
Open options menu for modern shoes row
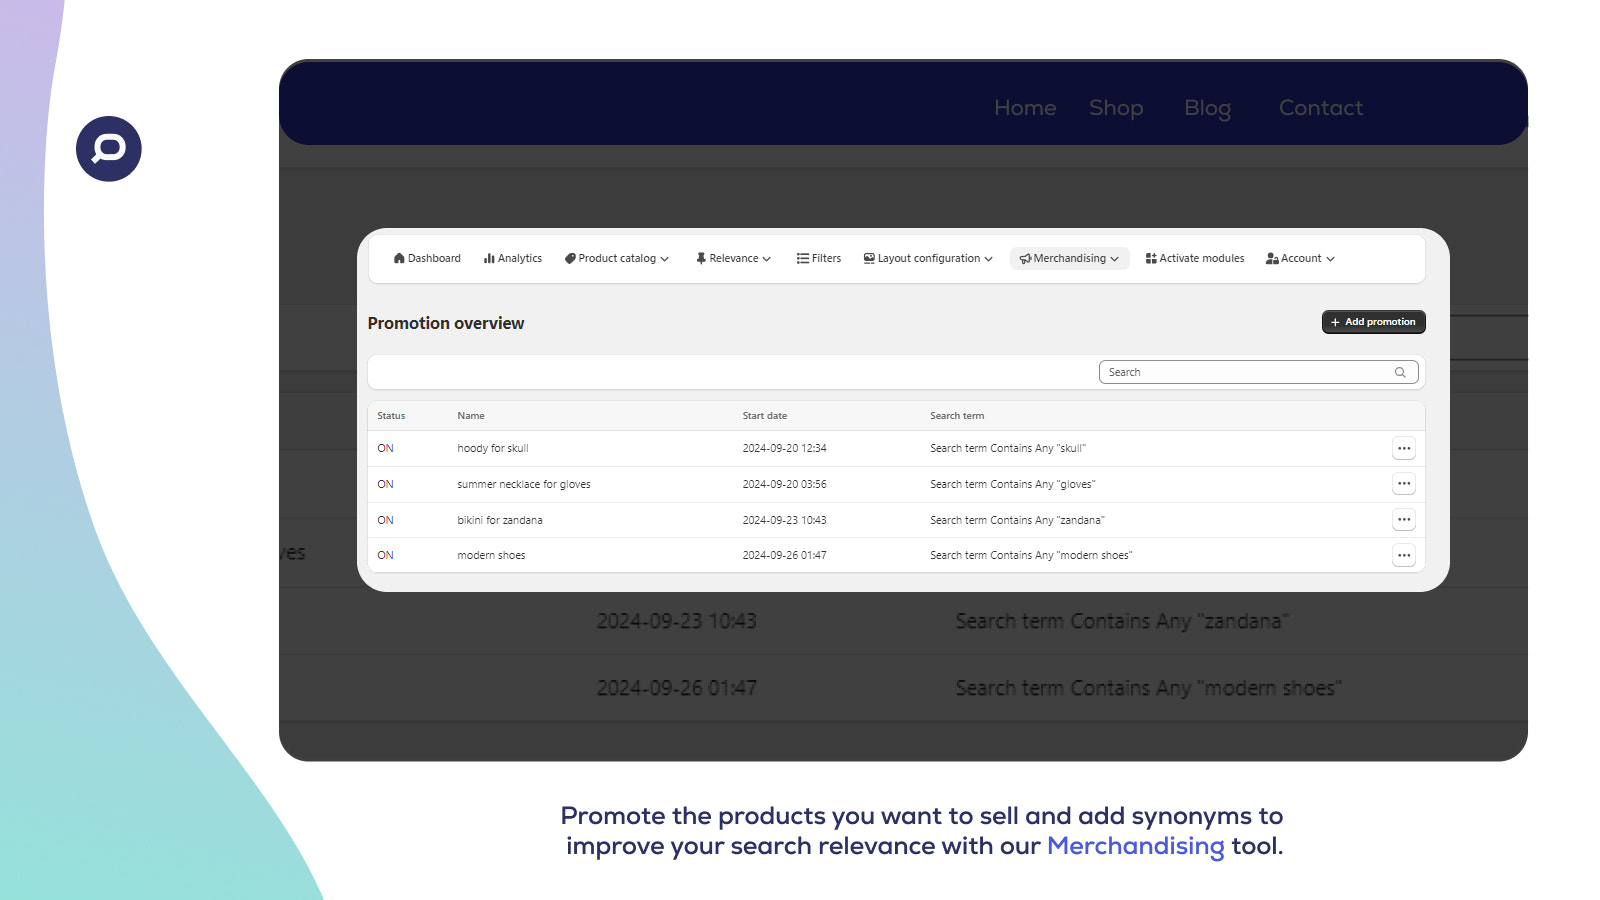point(1404,555)
